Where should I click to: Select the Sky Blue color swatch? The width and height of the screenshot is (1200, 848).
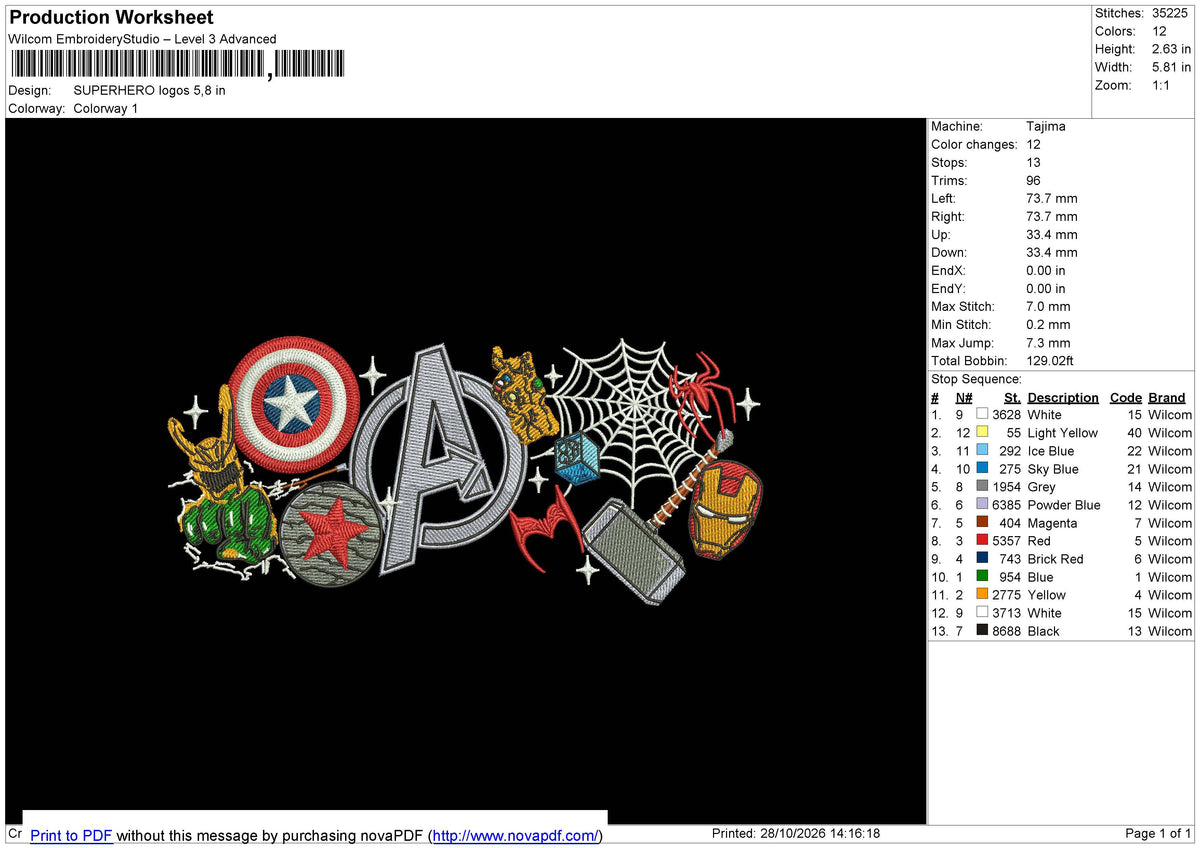[982, 469]
